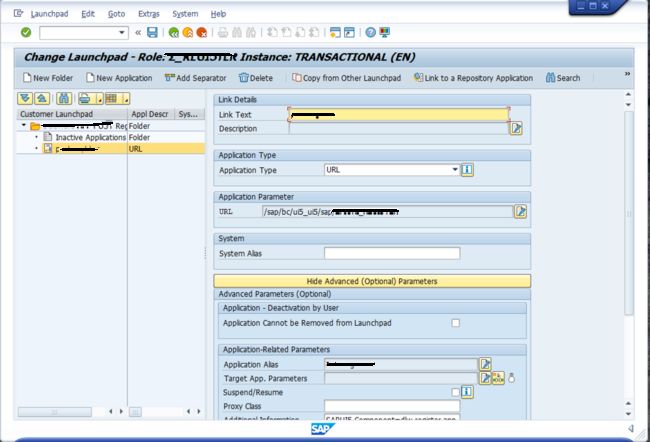Click the Expand All tree icon

[x=25, y=98]
